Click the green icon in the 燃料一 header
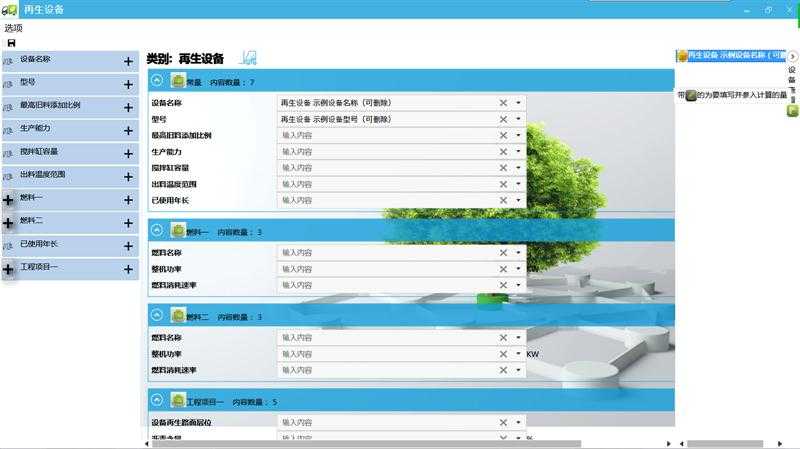800x449 pixels. pyautogui.click(x=178, y=231)
